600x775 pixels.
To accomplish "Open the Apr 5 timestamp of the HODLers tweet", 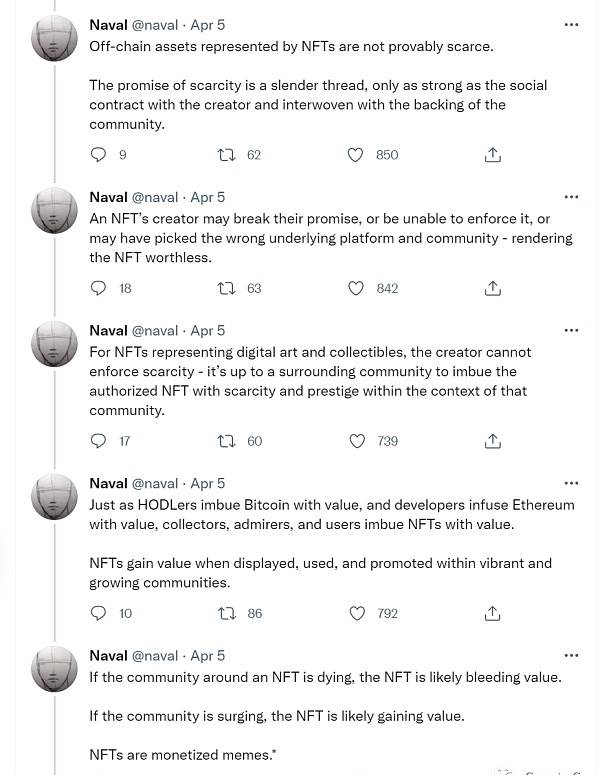I will 208,483.
